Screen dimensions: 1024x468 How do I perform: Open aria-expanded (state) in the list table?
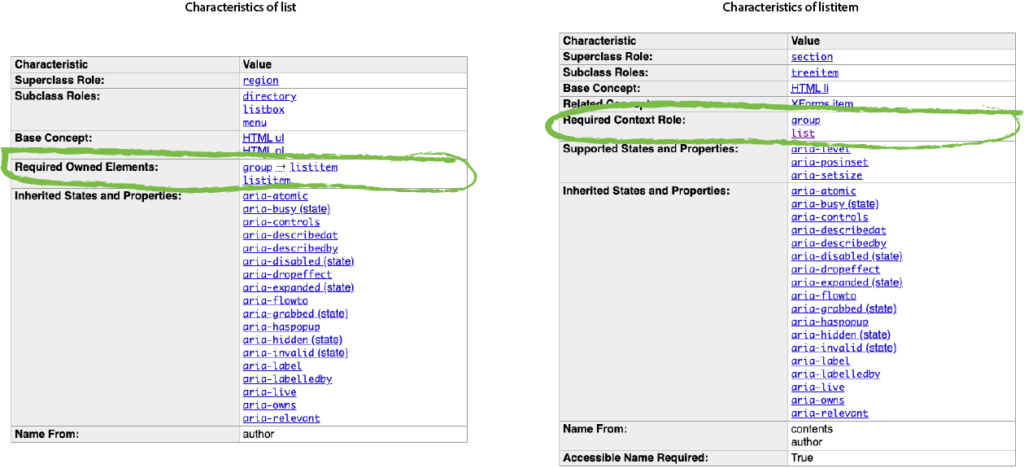pos(298,287)
